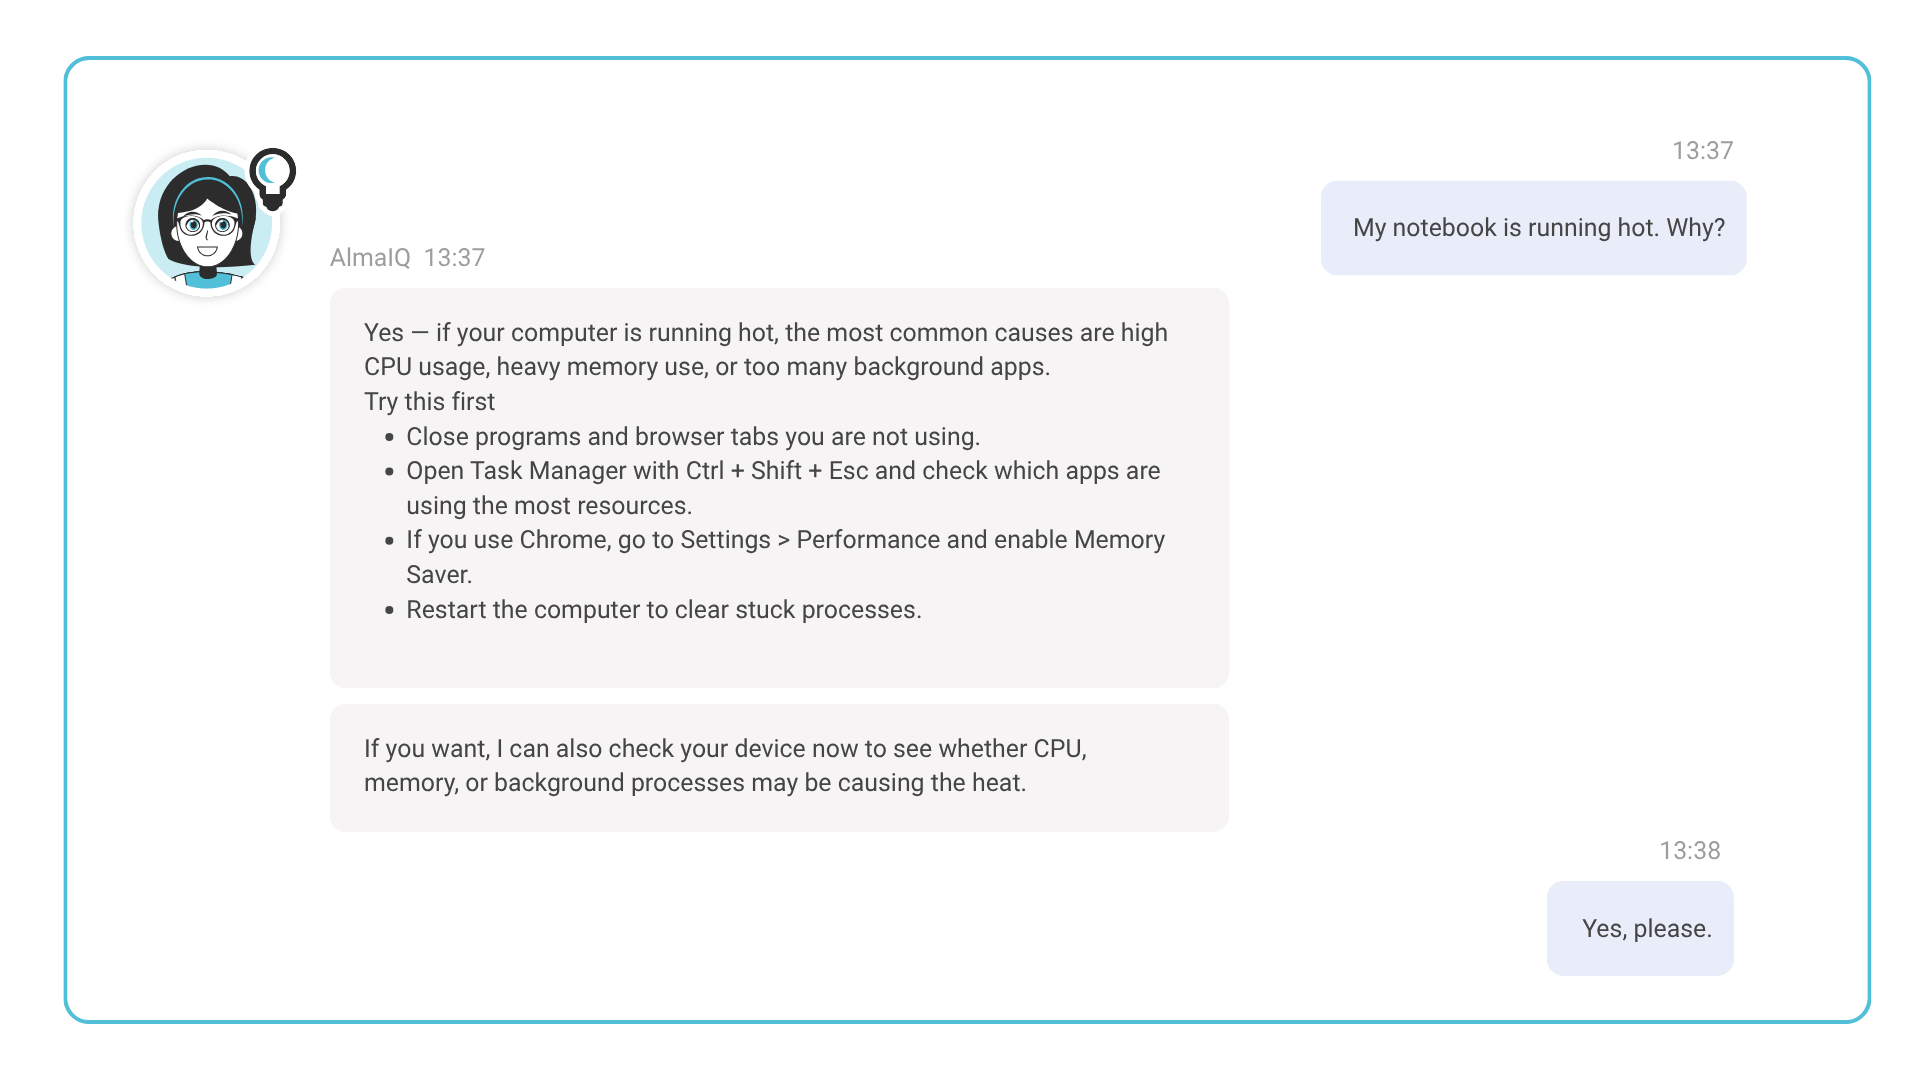Click the "Open Task Manager" bullet item

point(783,488)
